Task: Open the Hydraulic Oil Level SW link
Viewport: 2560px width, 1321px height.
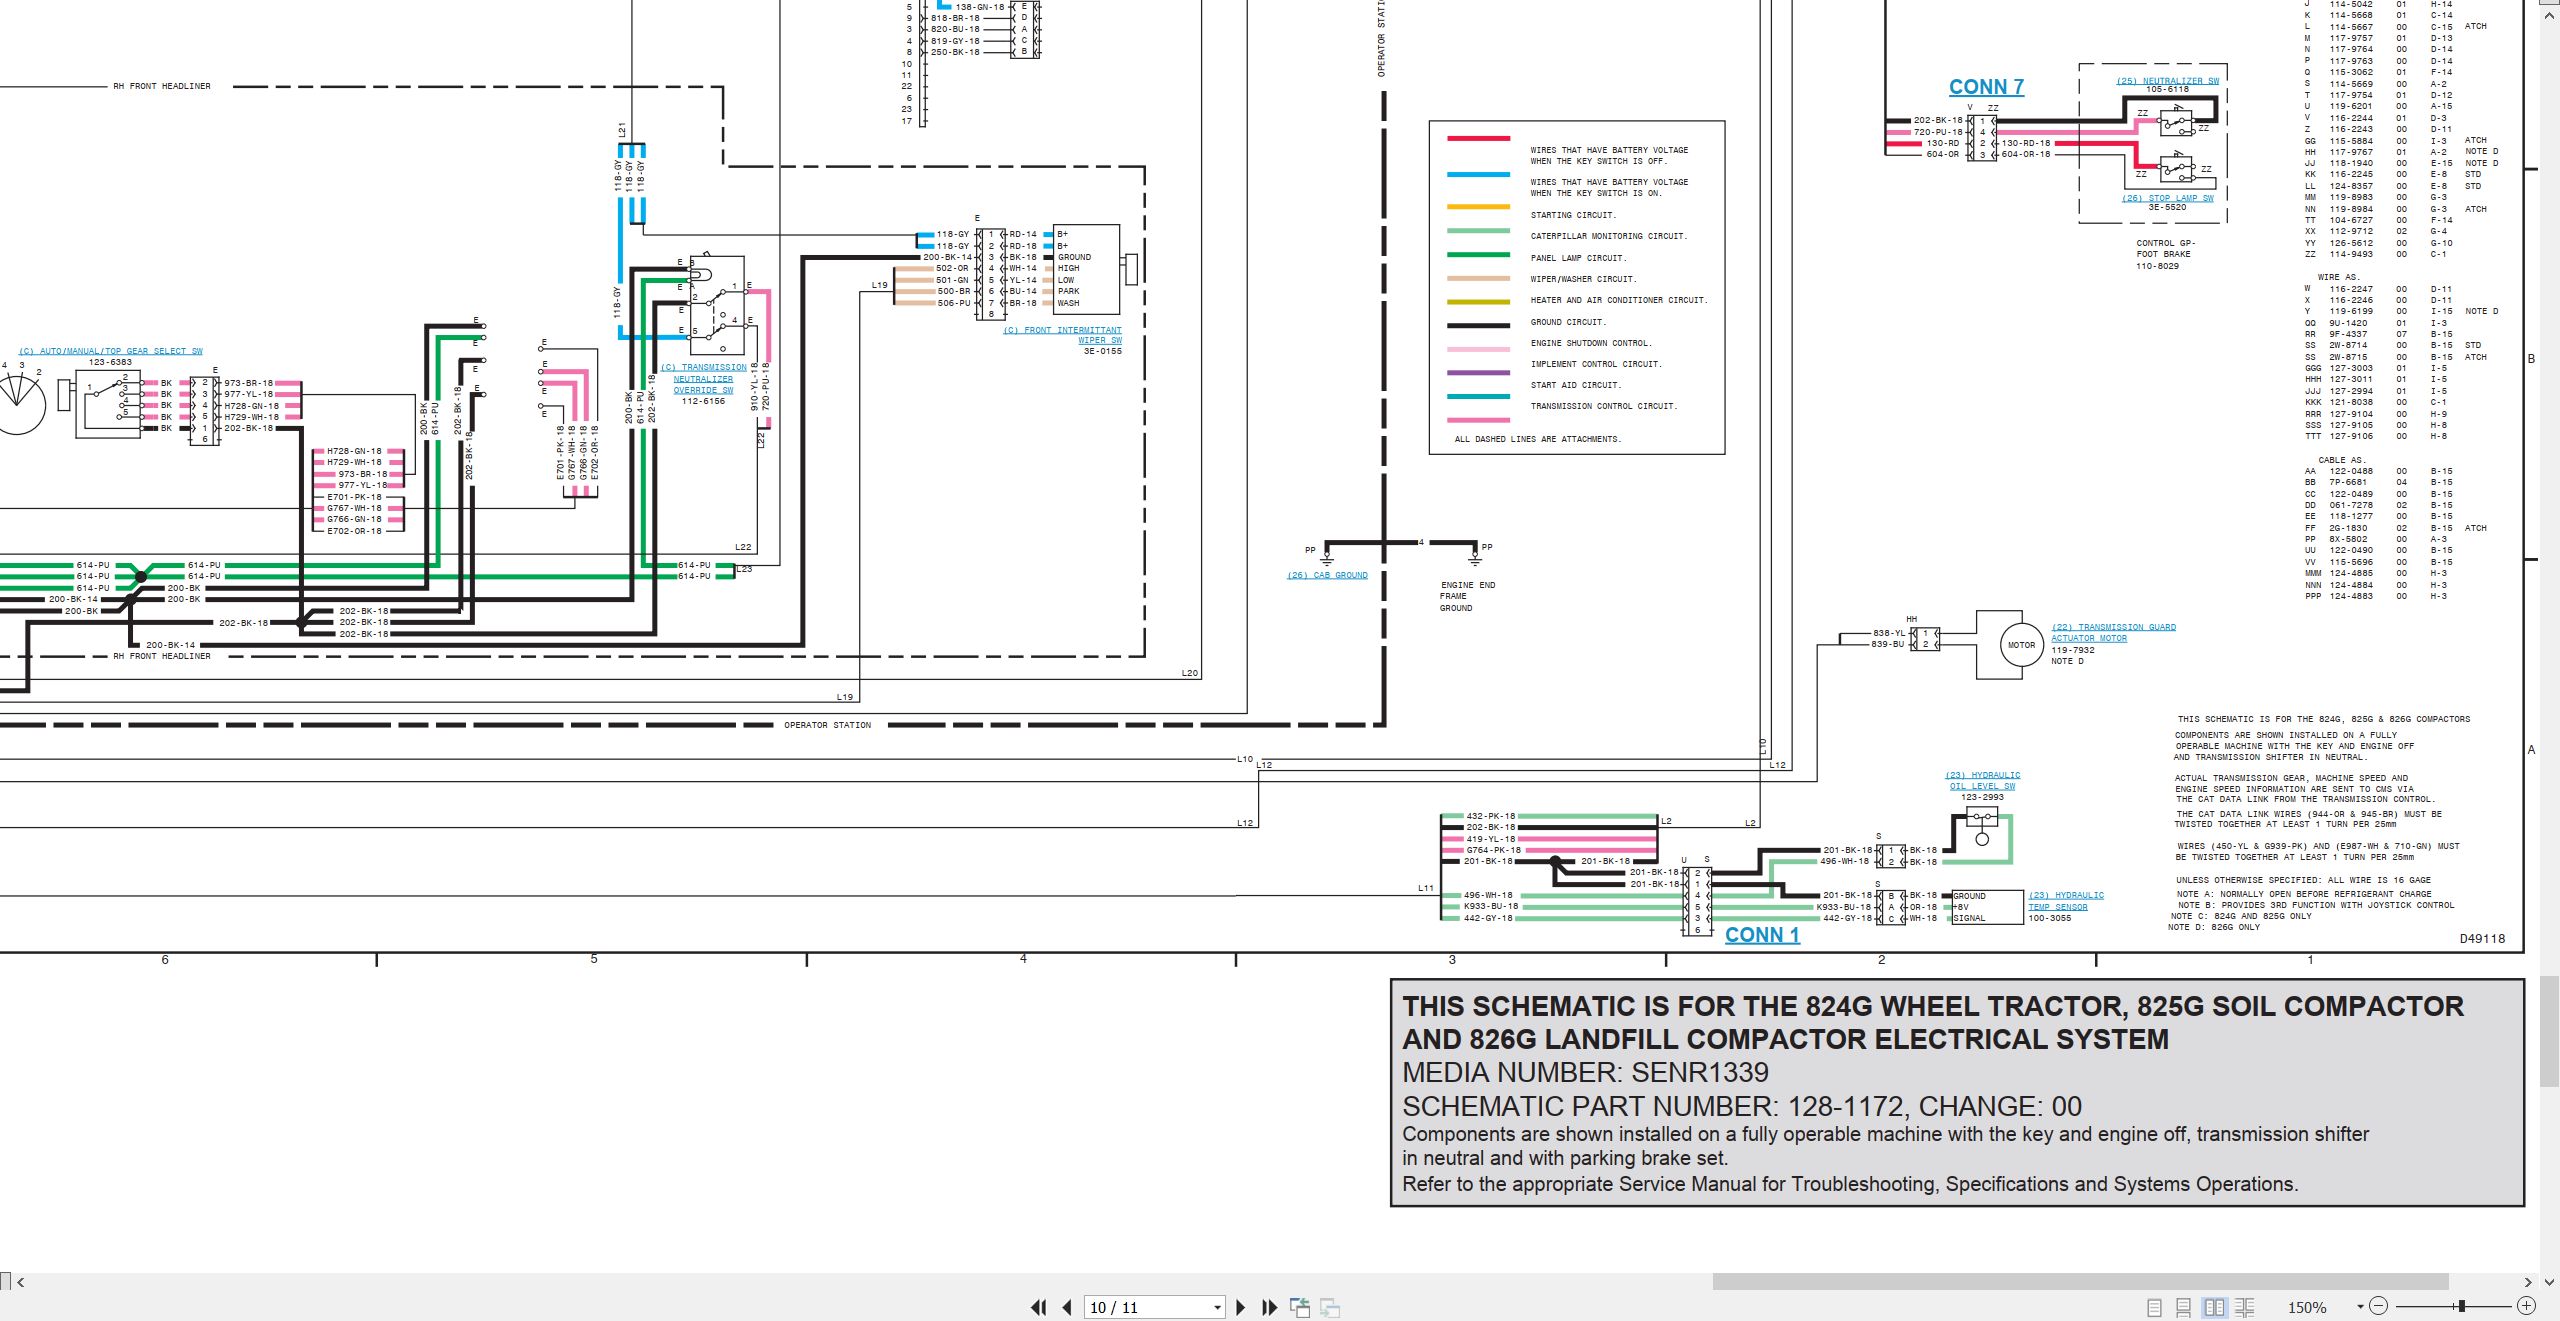Action: click(1982, 780)
